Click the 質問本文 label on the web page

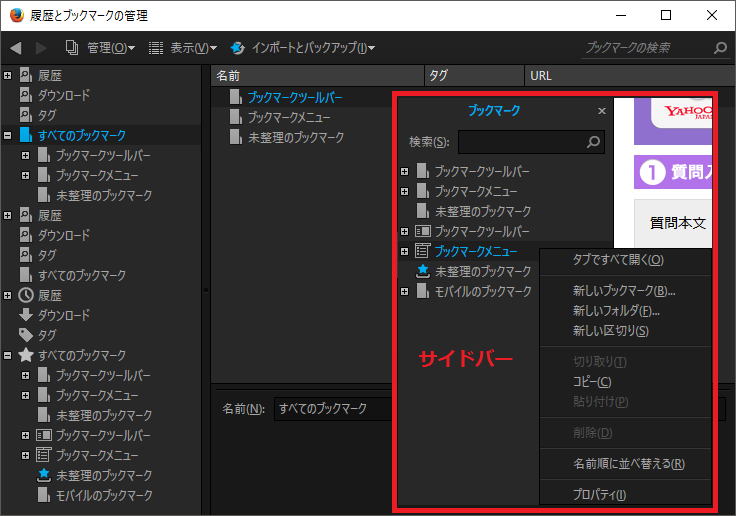[x=678, y=223]
